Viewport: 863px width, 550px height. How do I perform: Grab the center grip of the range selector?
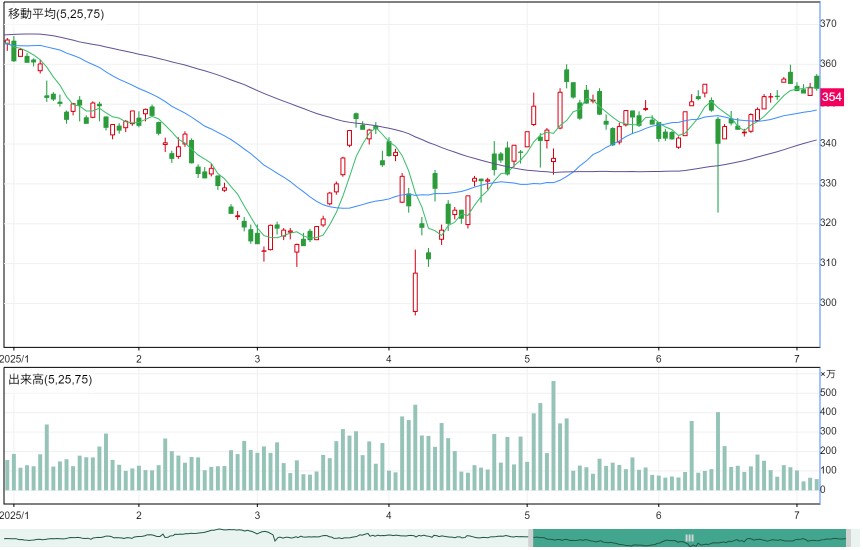pyautogui.click(x=689, y=538)
